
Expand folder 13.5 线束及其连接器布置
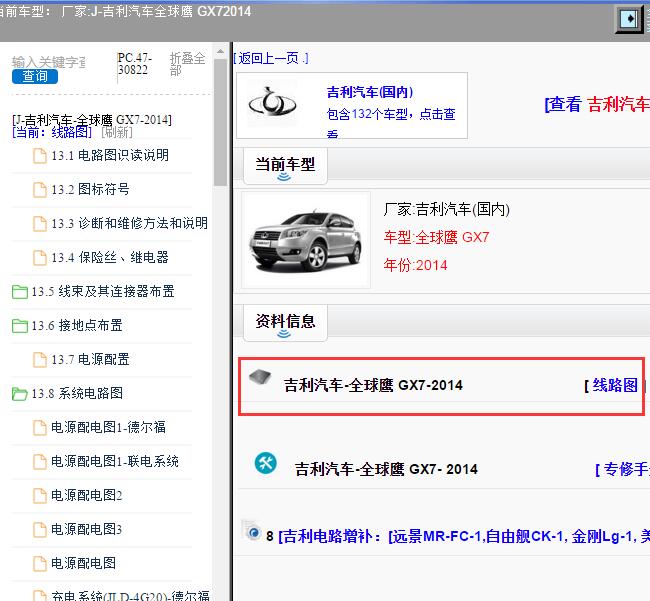coord(103,291)
